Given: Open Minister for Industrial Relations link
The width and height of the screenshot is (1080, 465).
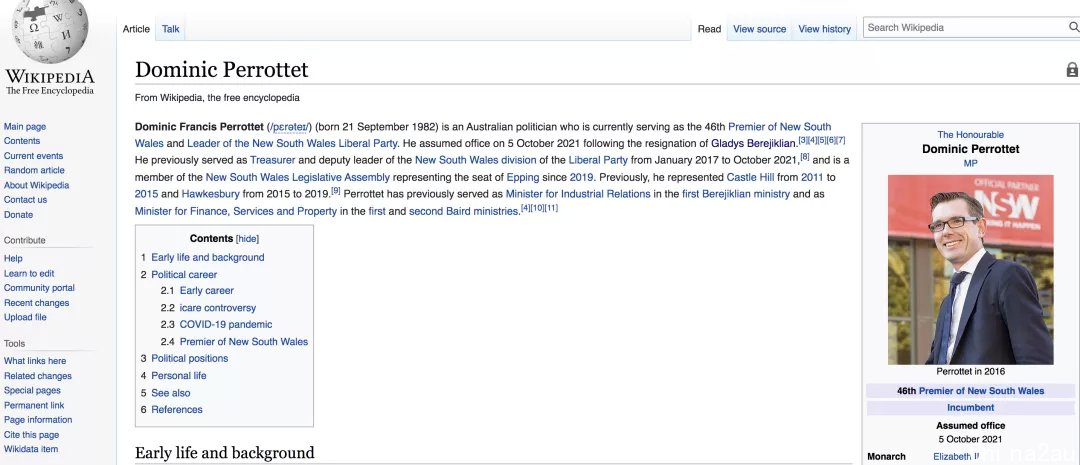Looking at the screenshot, I should pos(578,194).
